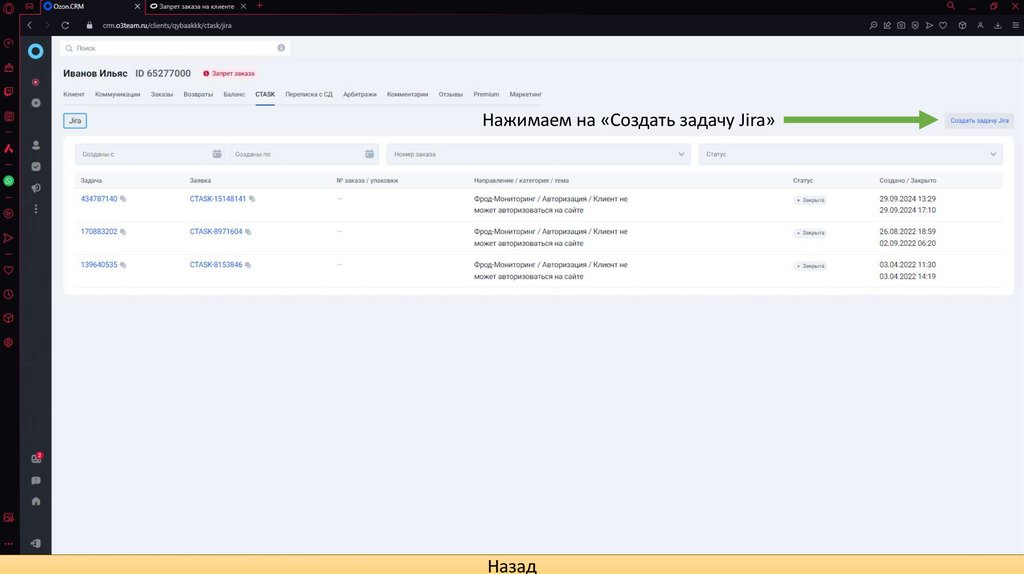The image size is (1024, 574).
Task: Select the 'Jira' filter chip
Action: 75,120
